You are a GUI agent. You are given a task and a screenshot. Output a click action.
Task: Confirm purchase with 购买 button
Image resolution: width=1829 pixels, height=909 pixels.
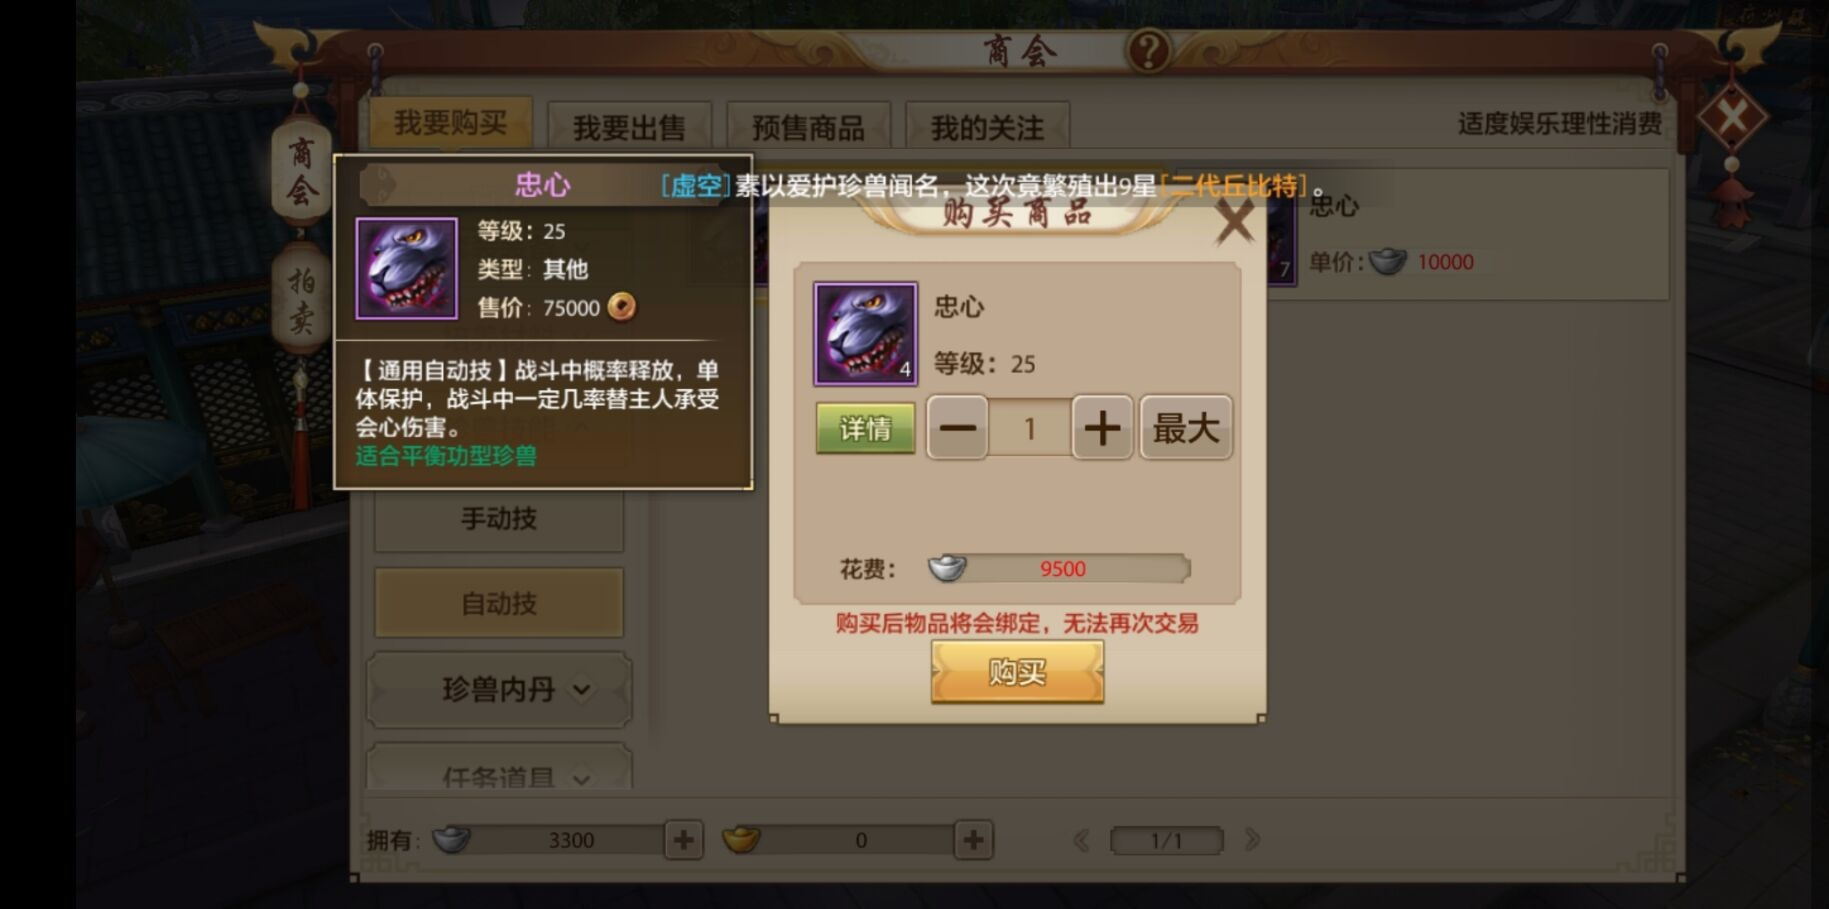1017,672
